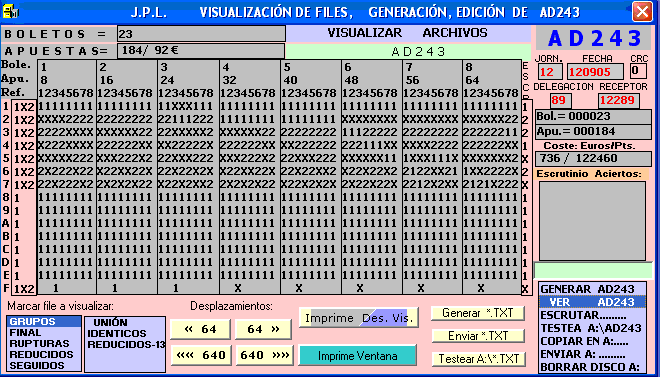This screenshot has width=660, height=377.
Task: Click the Imprime Des. Vis. button
Action: (359, 318)
